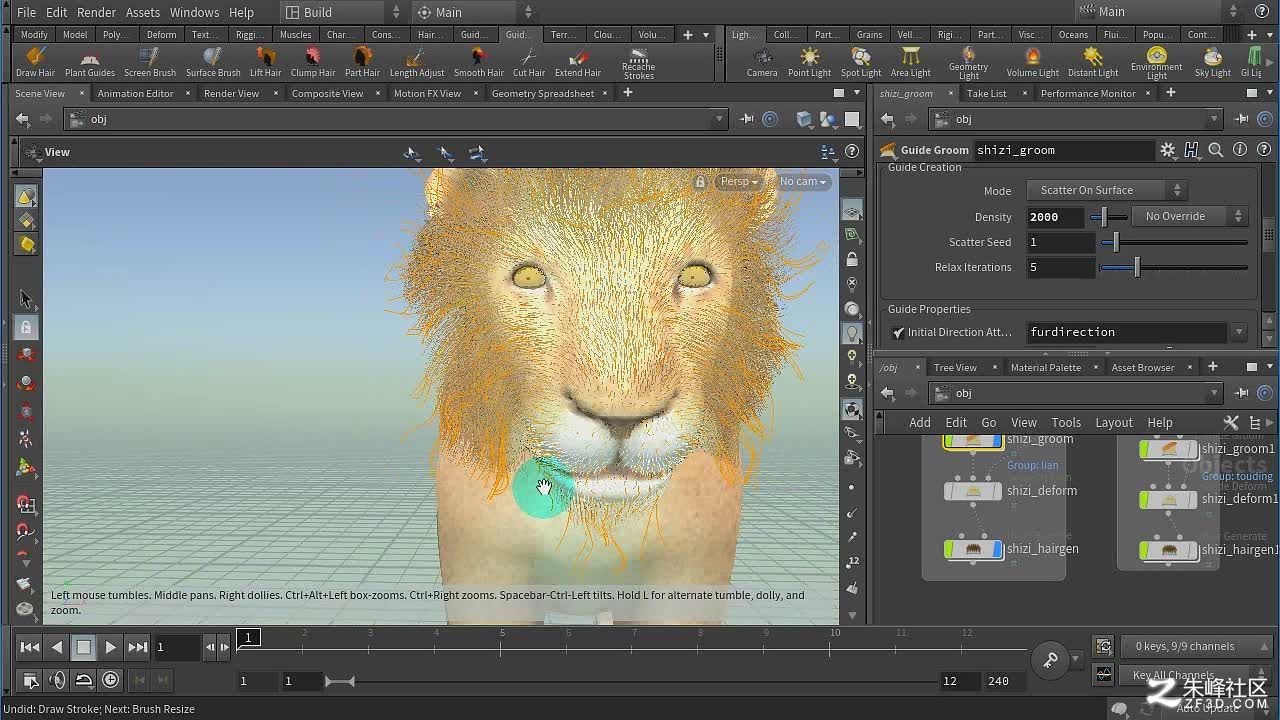1280x720 pixels.
Task: Open the Windows menu
Action: [194, 12]
